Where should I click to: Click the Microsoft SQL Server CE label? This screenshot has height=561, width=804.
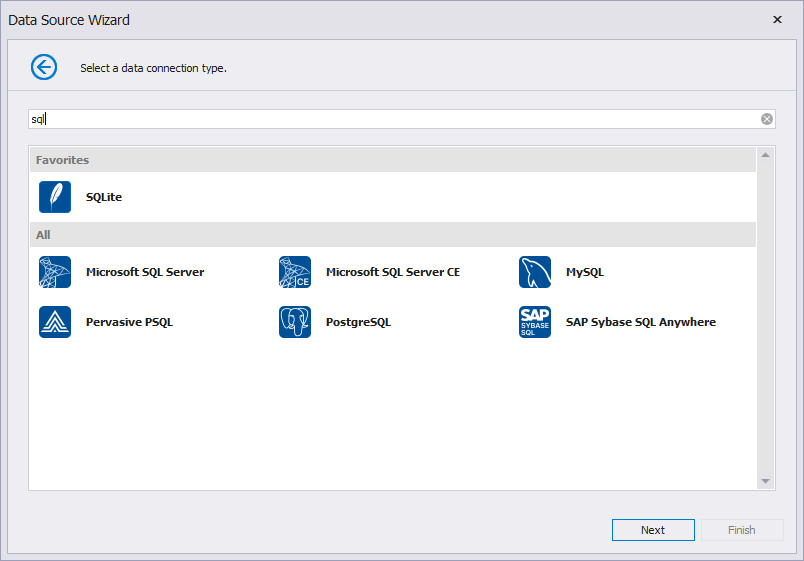393,272
